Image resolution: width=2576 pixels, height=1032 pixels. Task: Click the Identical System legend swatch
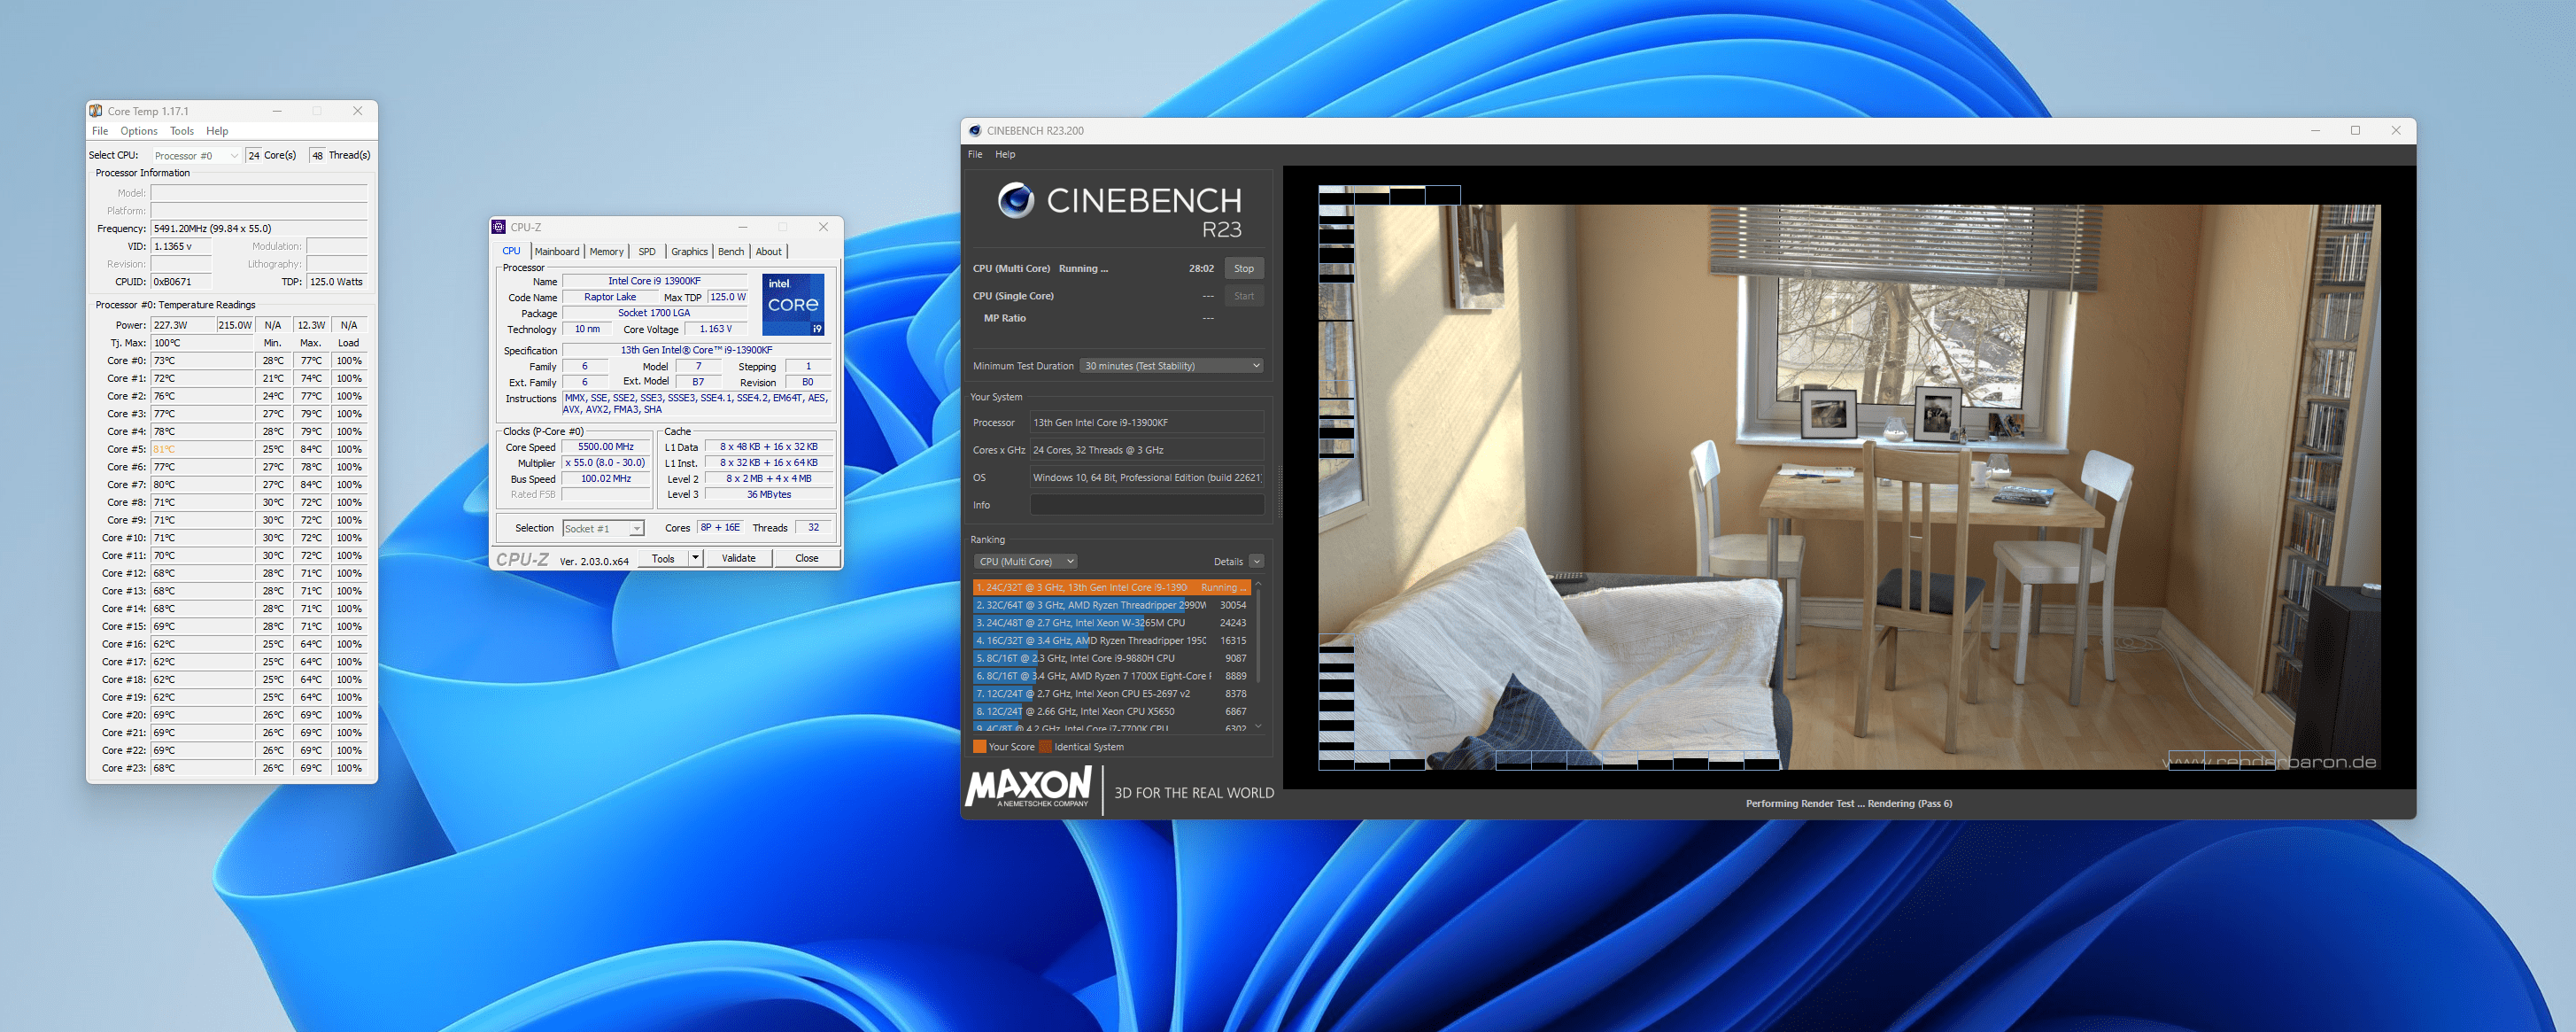1045,747
